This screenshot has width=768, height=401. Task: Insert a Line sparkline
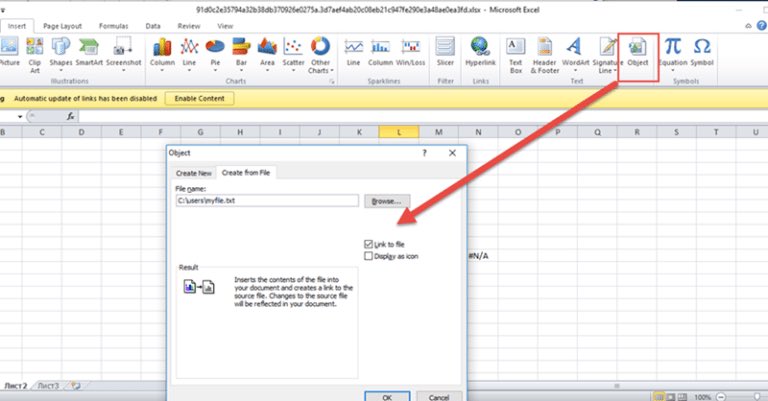pyautogui.click(x=353, y=51)
